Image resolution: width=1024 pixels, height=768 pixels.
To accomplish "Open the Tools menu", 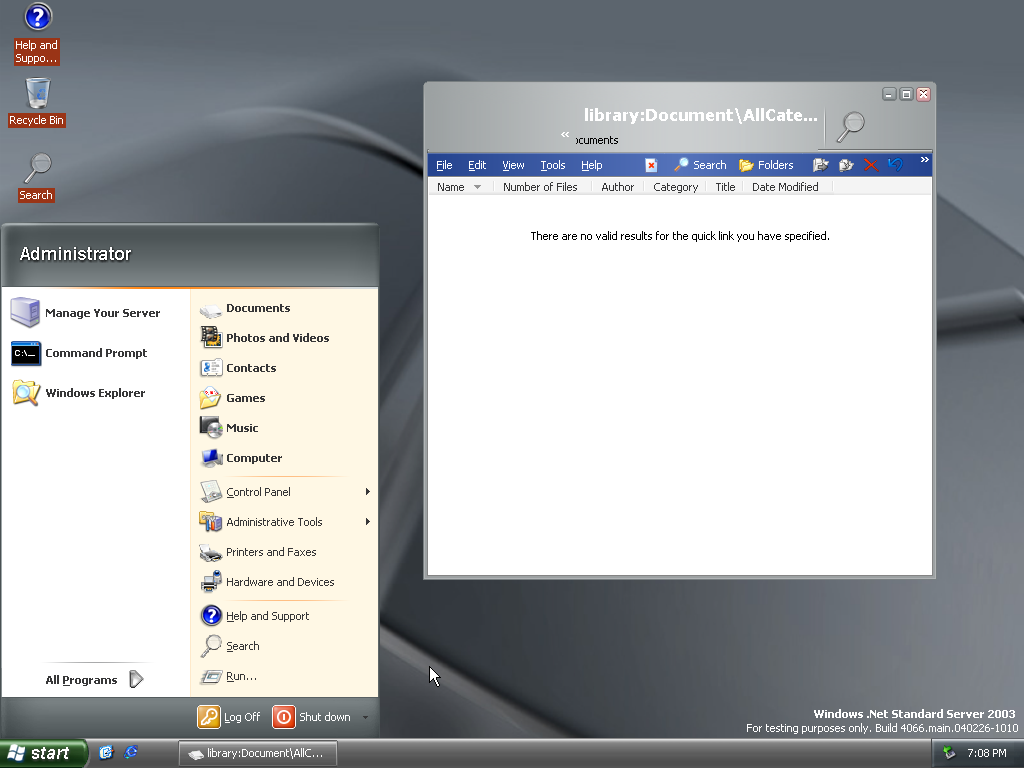I will coord(552,165).
